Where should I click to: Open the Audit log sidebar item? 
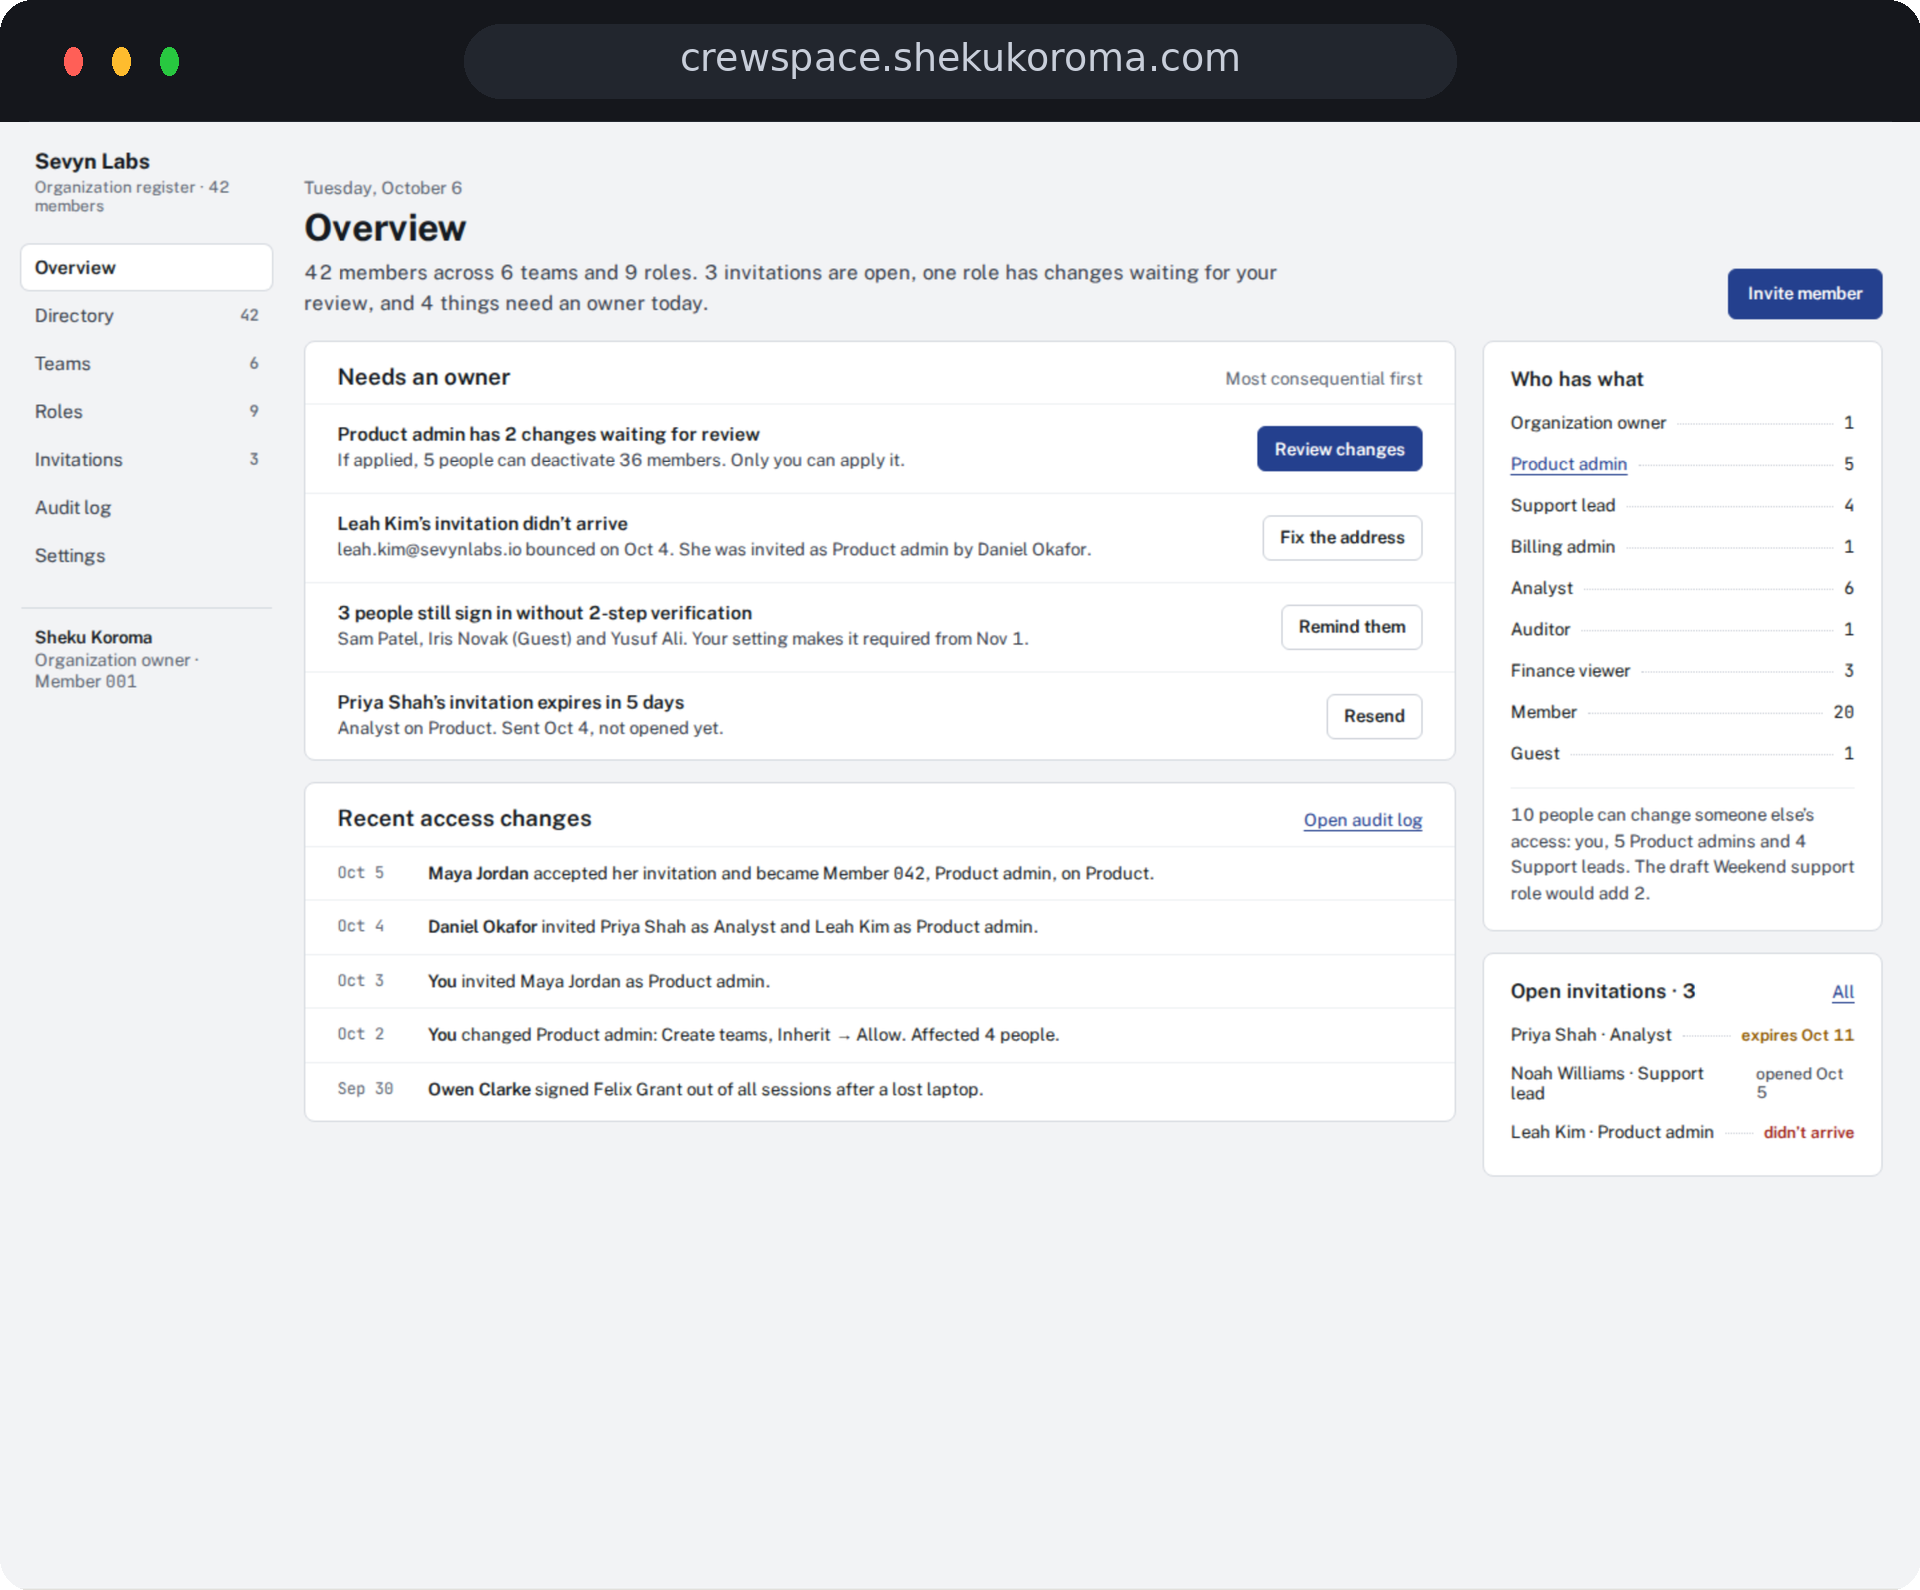point(146,507)
